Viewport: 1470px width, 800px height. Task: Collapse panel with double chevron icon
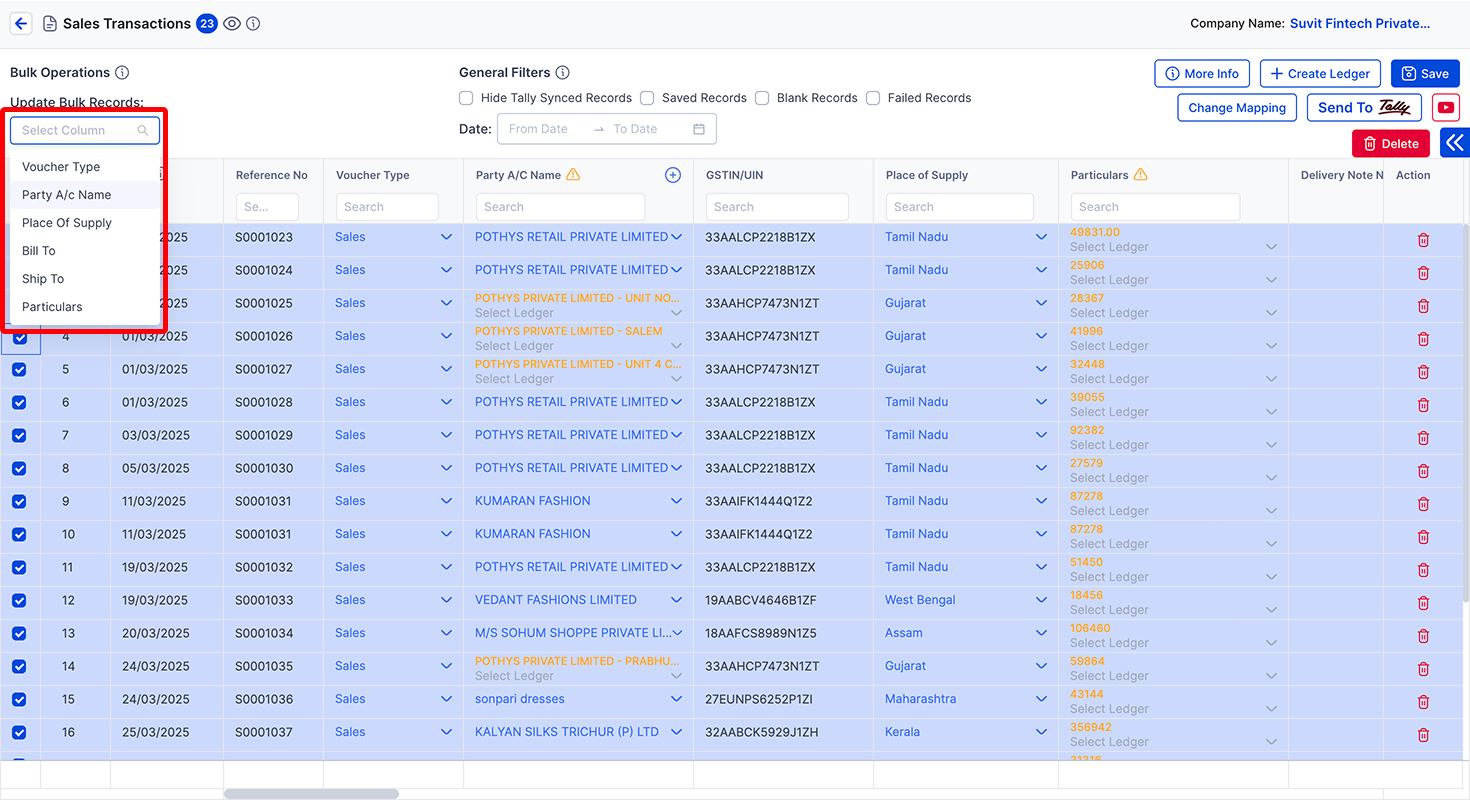pyautogui.click(x=1455, y=143)
